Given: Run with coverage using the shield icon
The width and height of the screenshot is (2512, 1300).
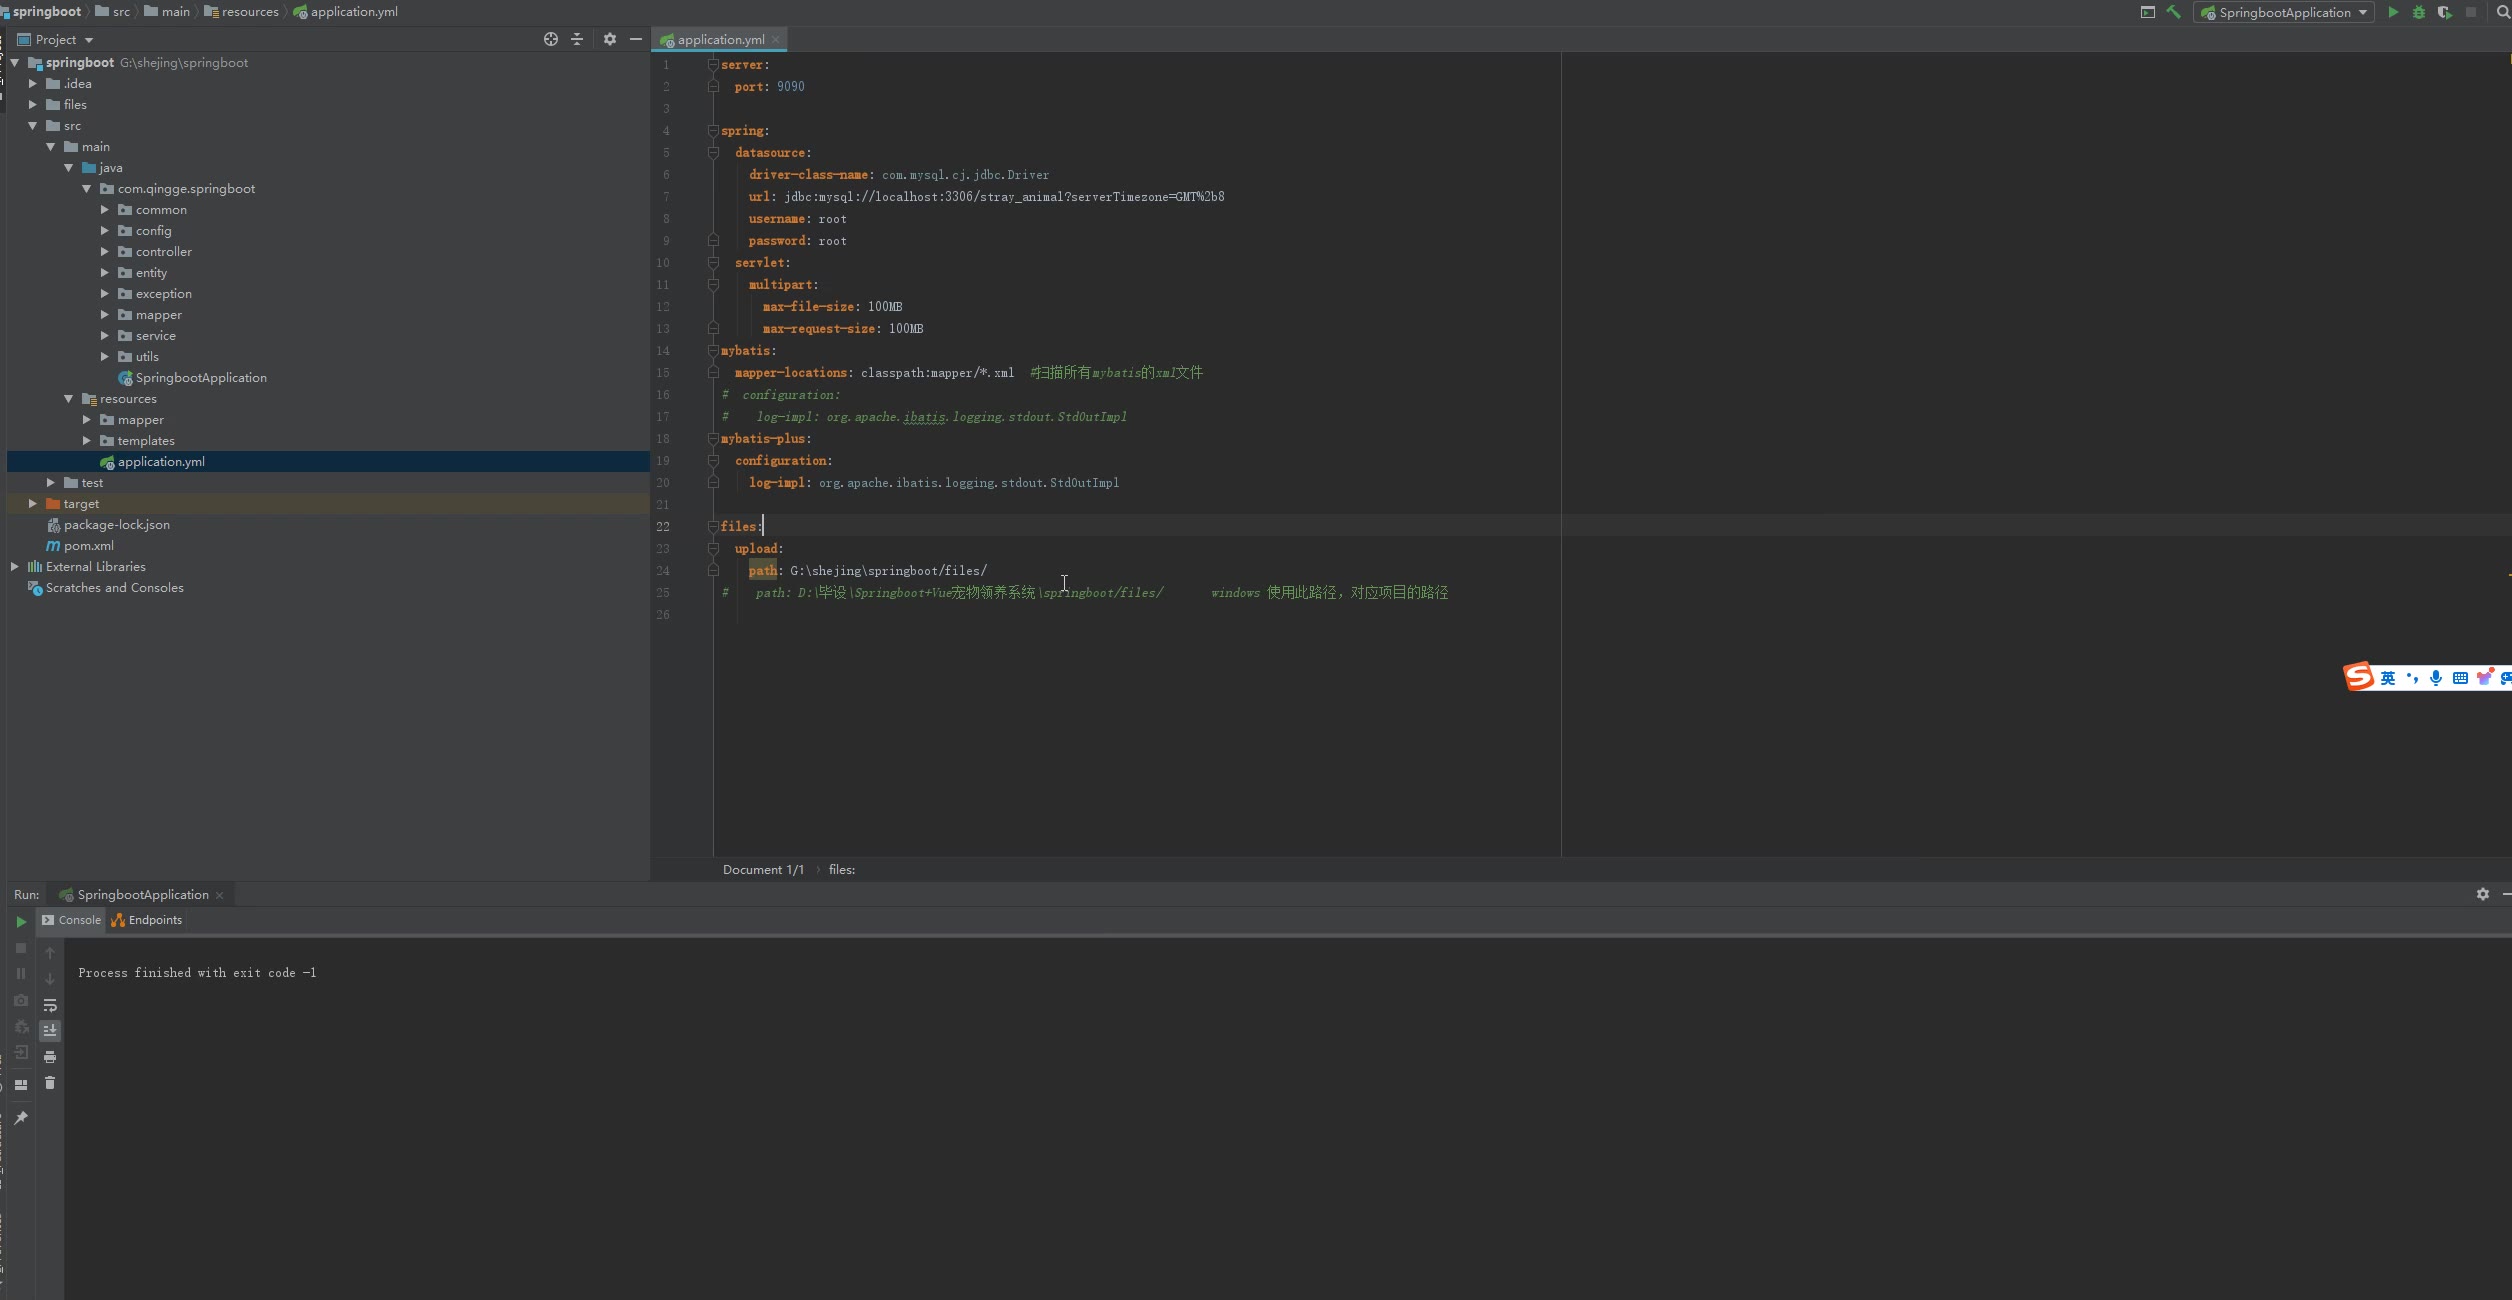Looking at the screenshot, I should pos(2444,13).
